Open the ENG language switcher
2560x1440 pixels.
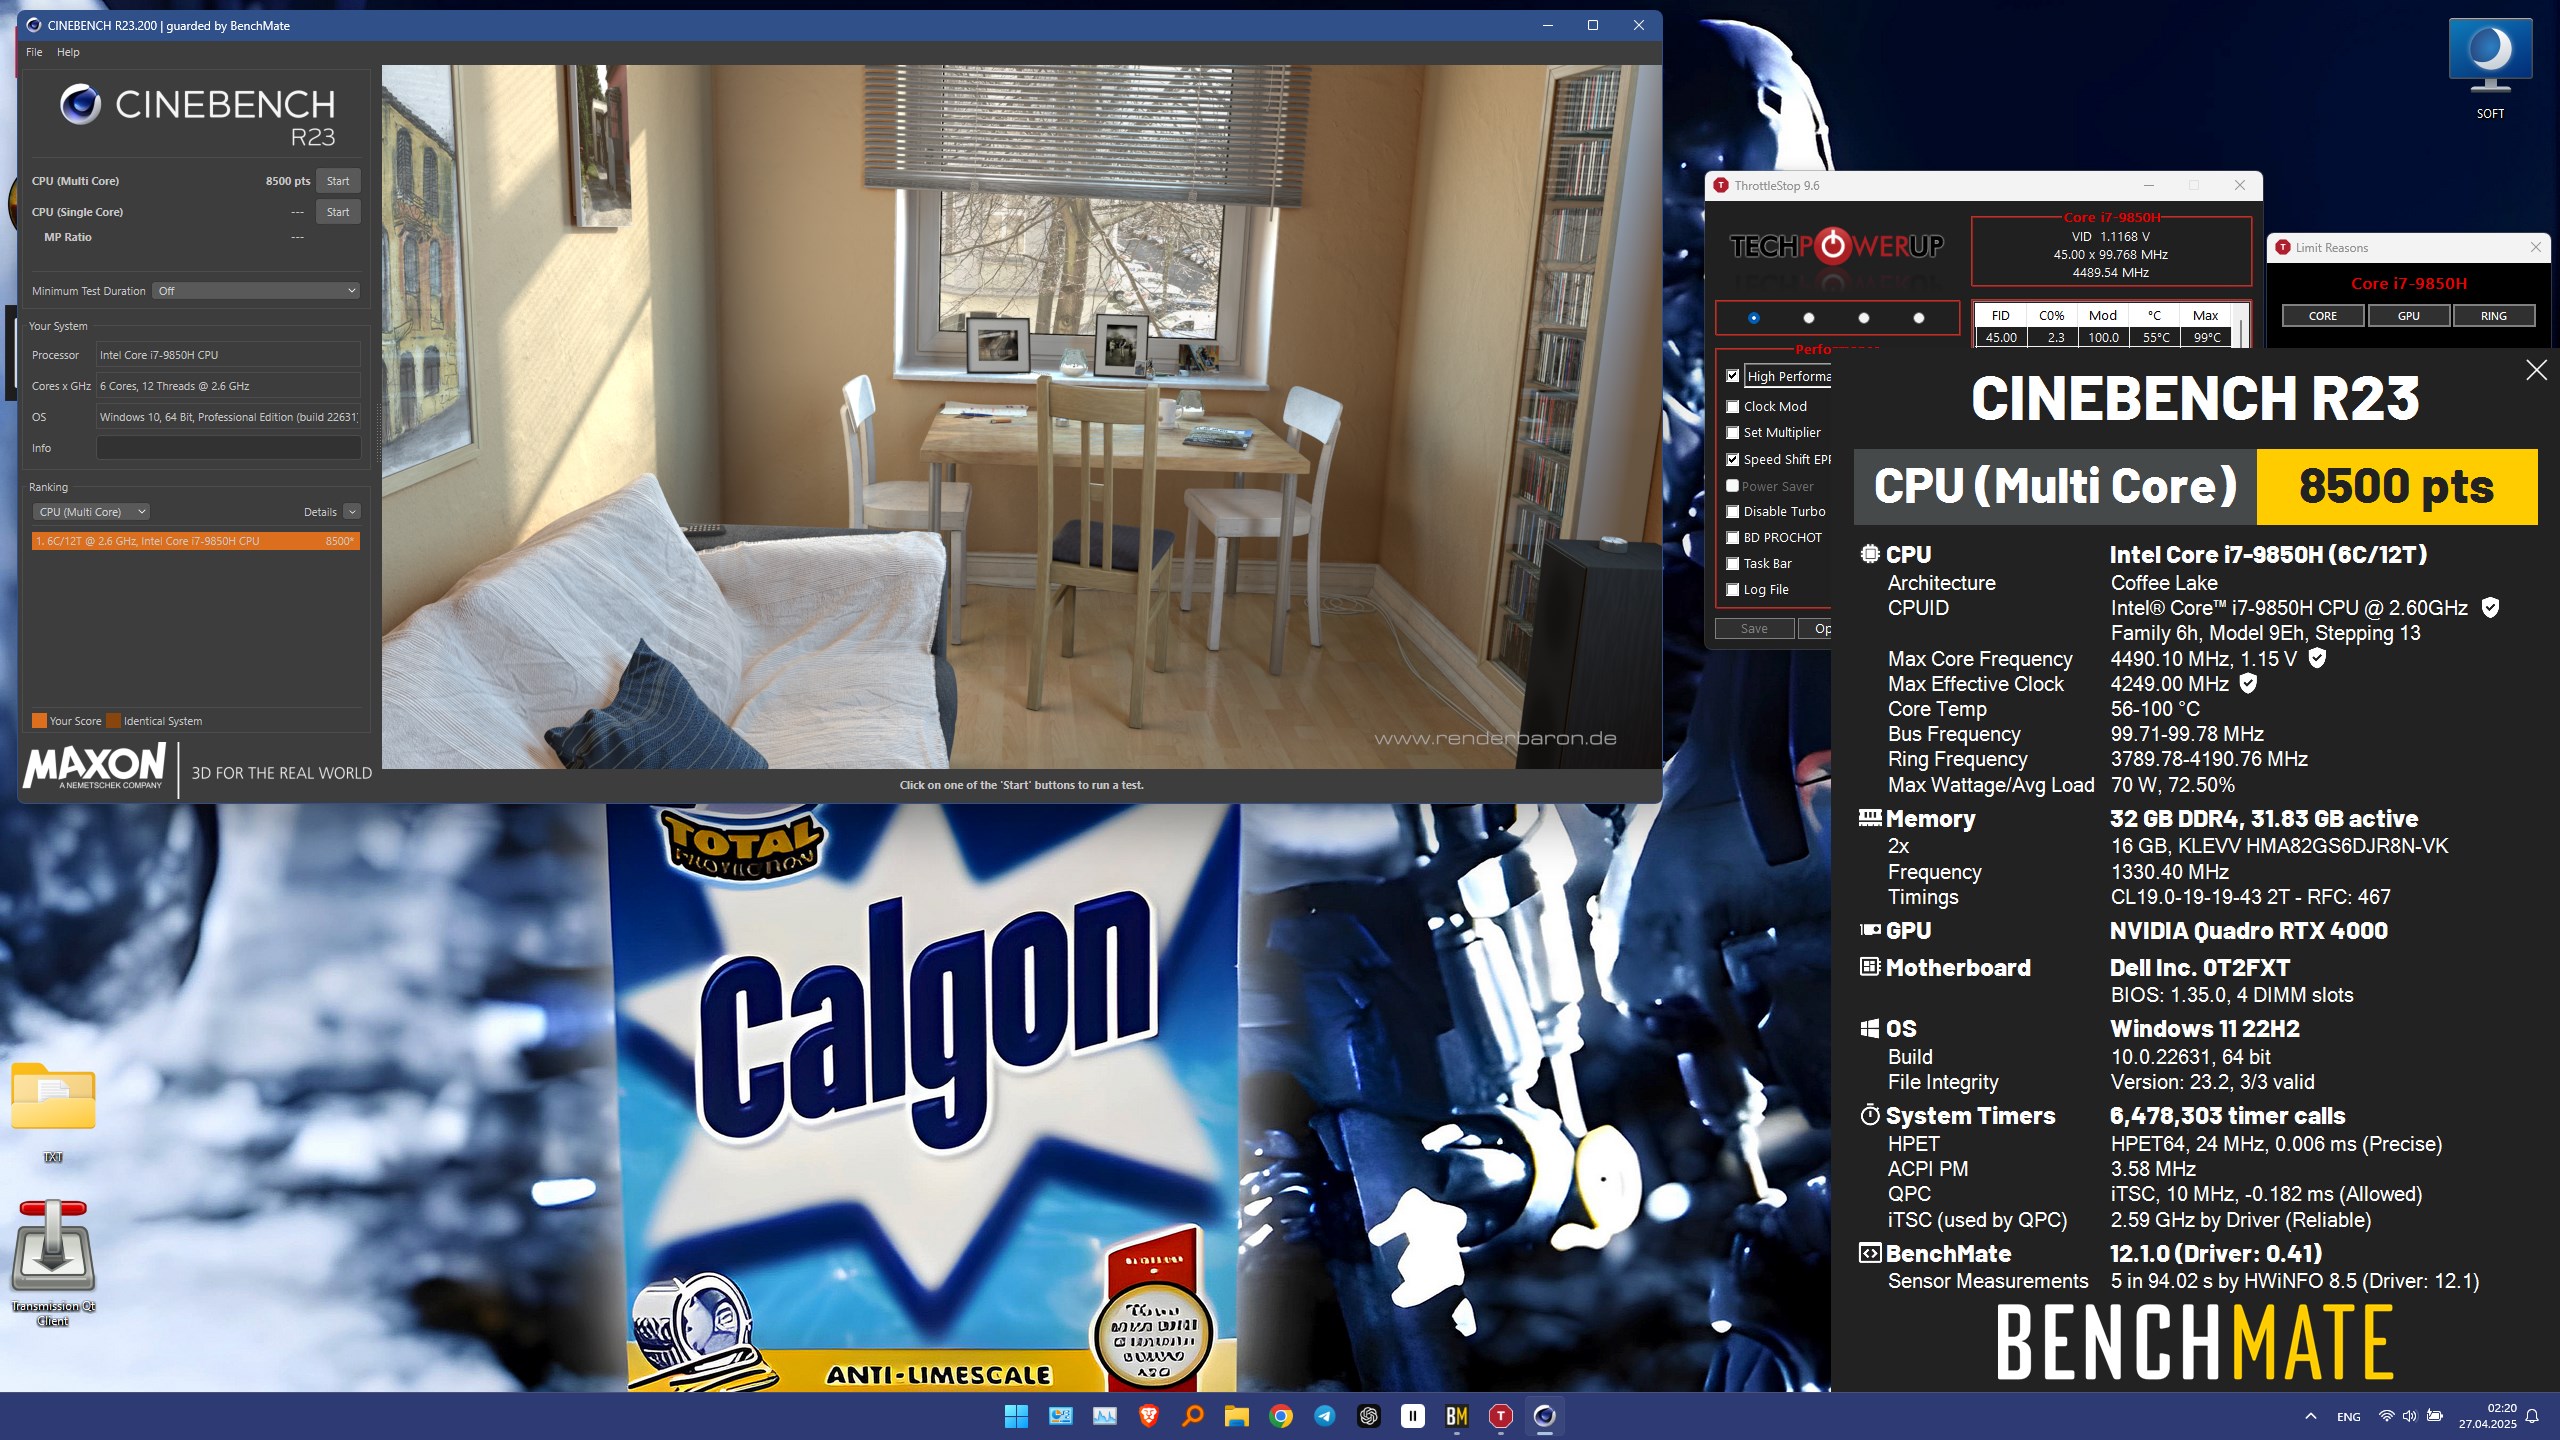[x=2348, y=1417]
